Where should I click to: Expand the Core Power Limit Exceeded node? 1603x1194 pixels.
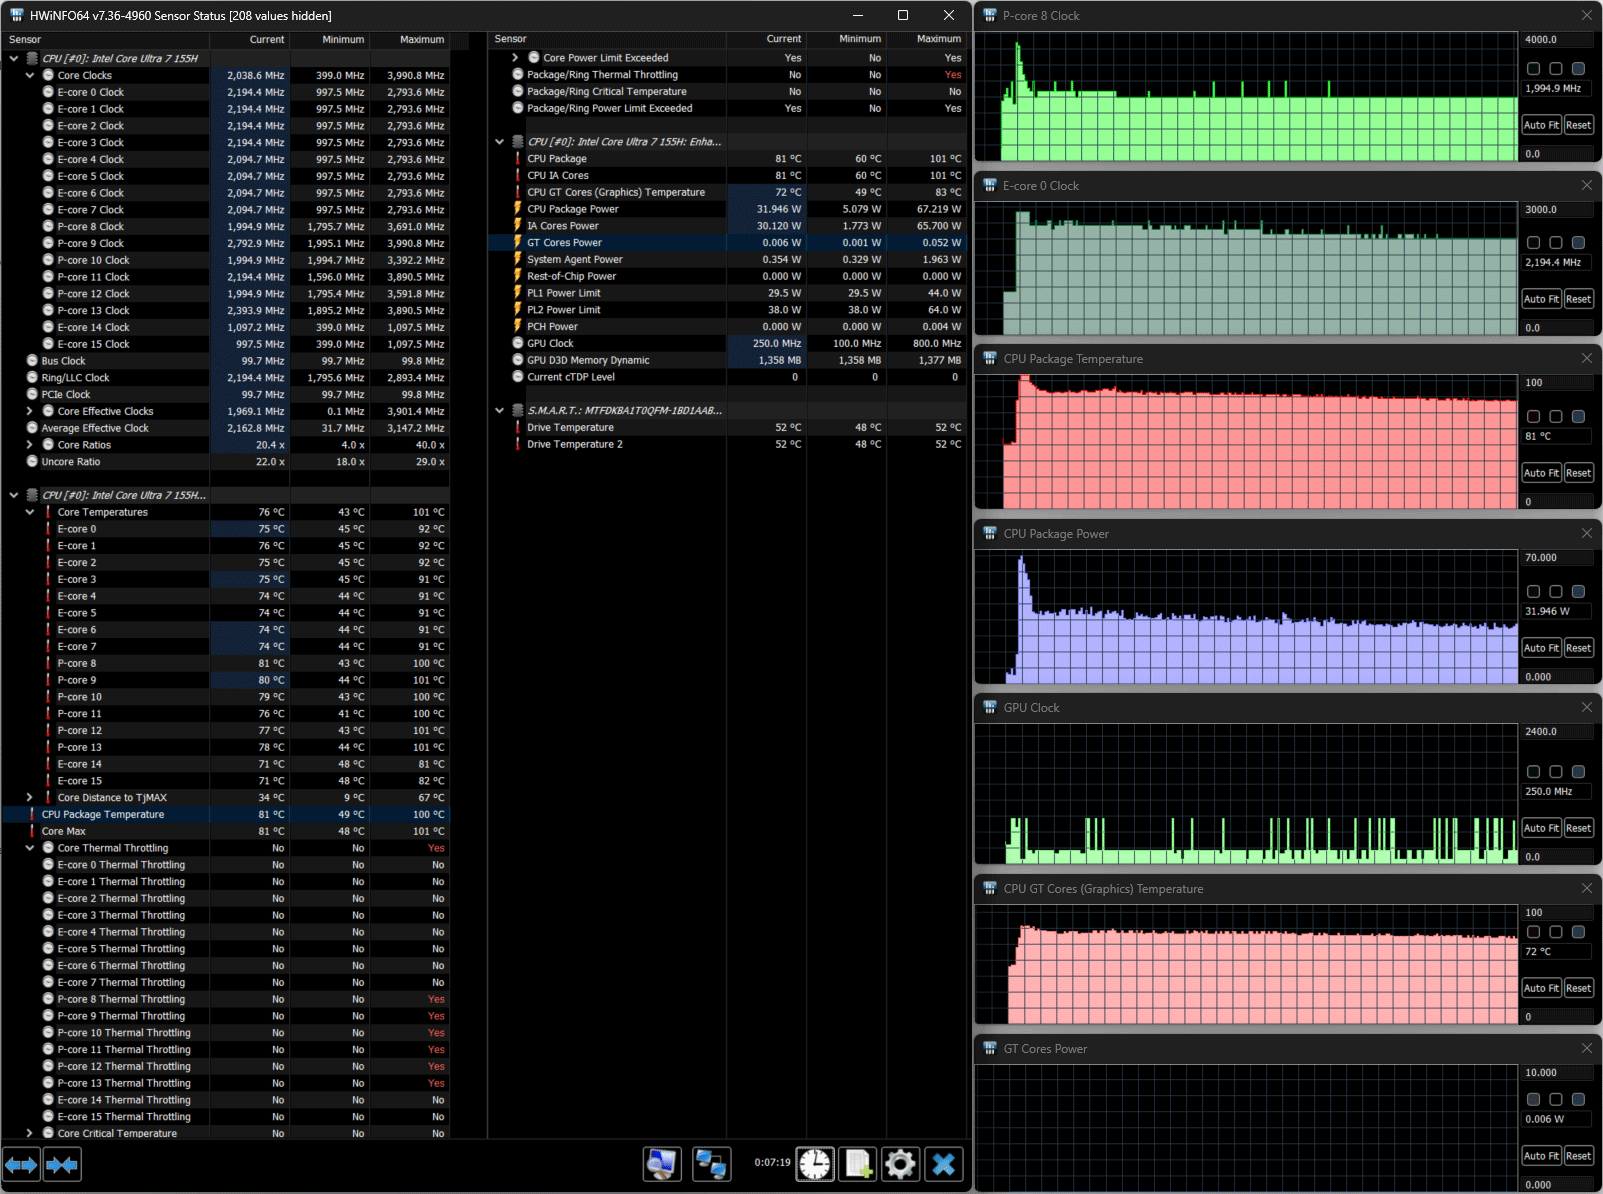click(515, 58)
